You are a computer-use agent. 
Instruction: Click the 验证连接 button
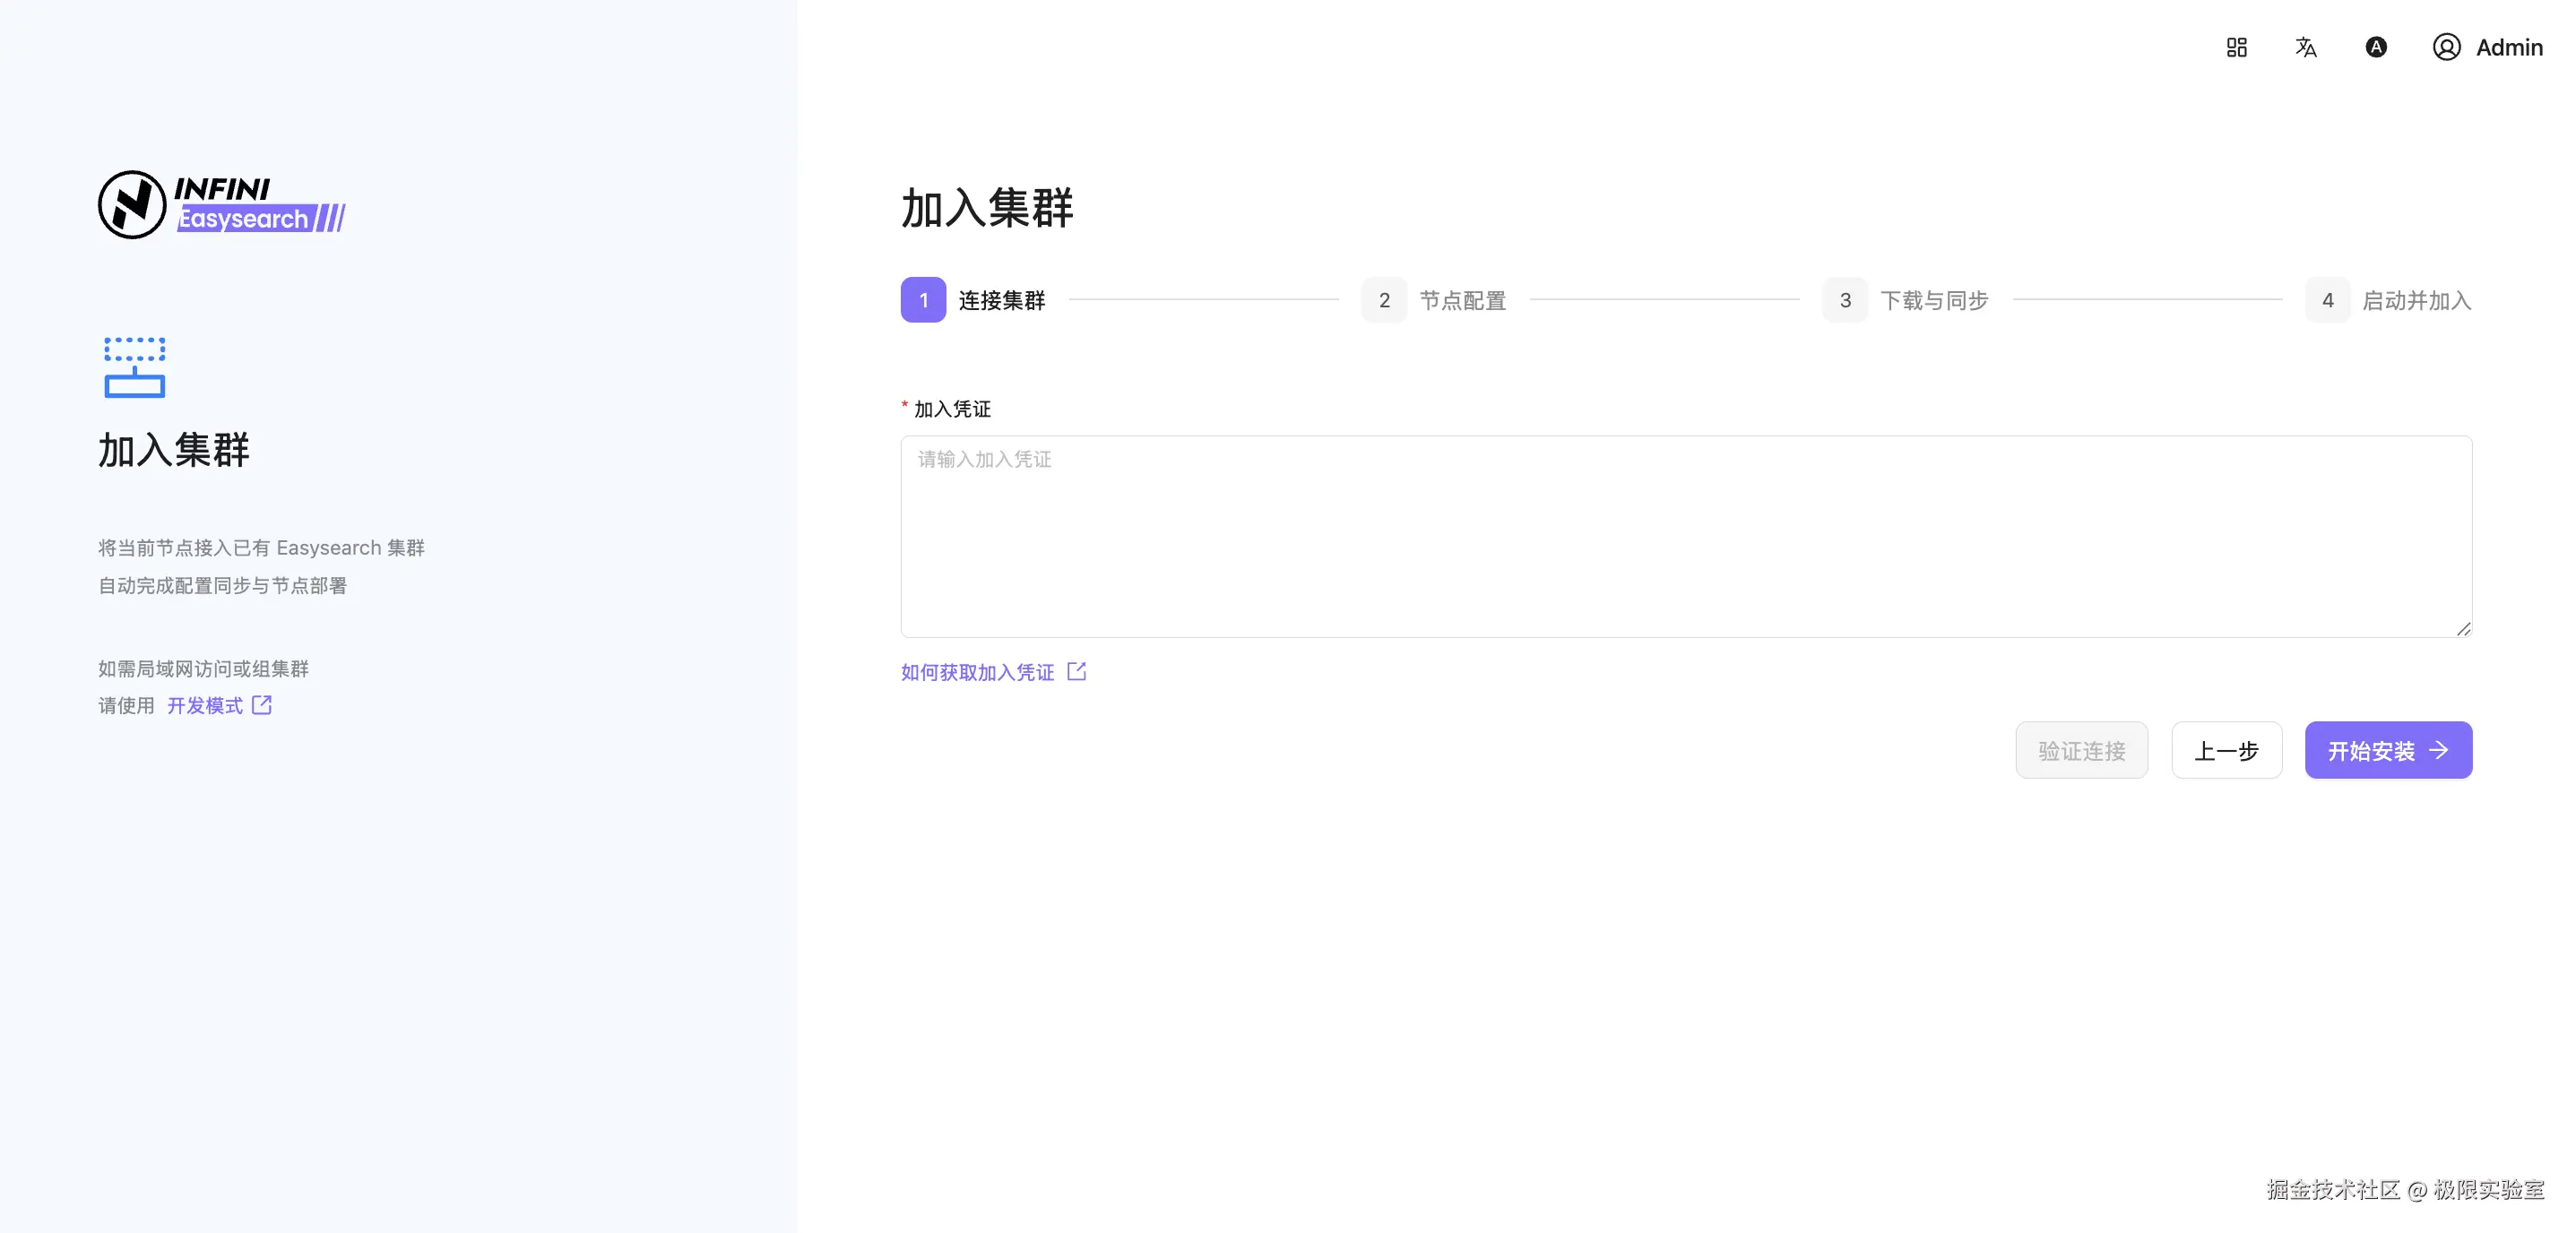tap(2081, 750)
